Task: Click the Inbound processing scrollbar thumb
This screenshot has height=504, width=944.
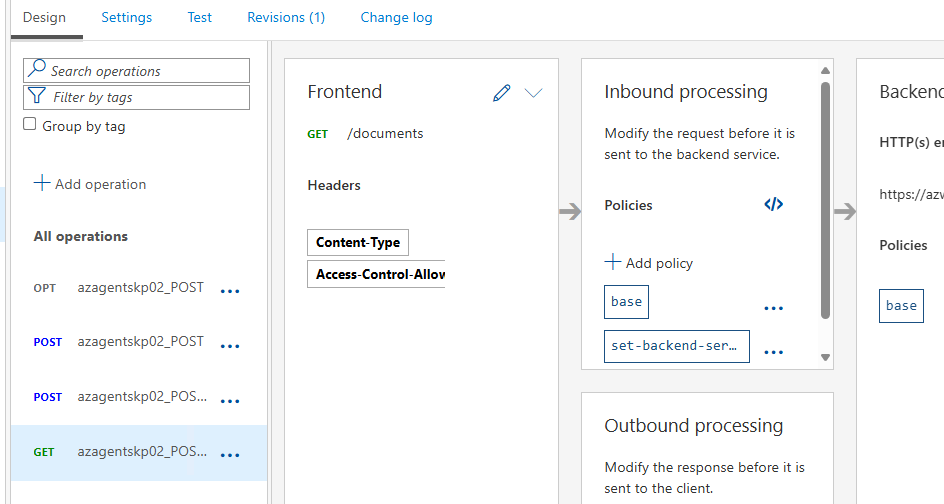Action: 825,200
